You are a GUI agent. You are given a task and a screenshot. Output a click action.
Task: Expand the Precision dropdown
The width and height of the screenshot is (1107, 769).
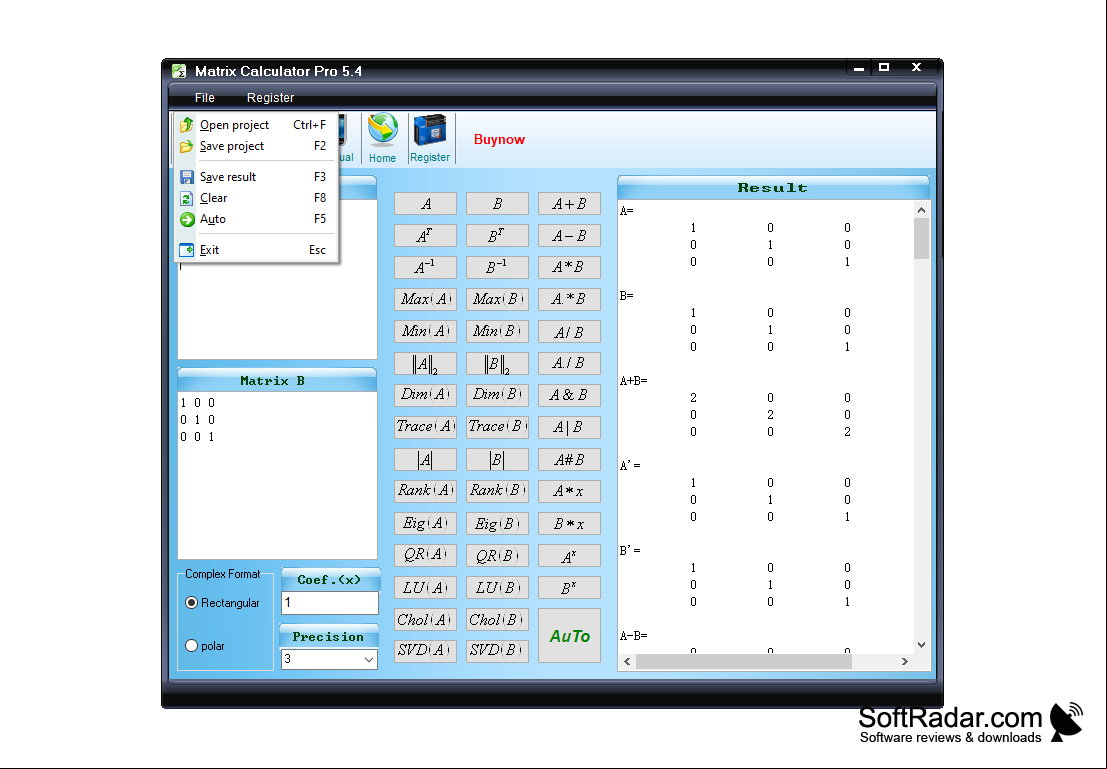(x=369, y=660)
